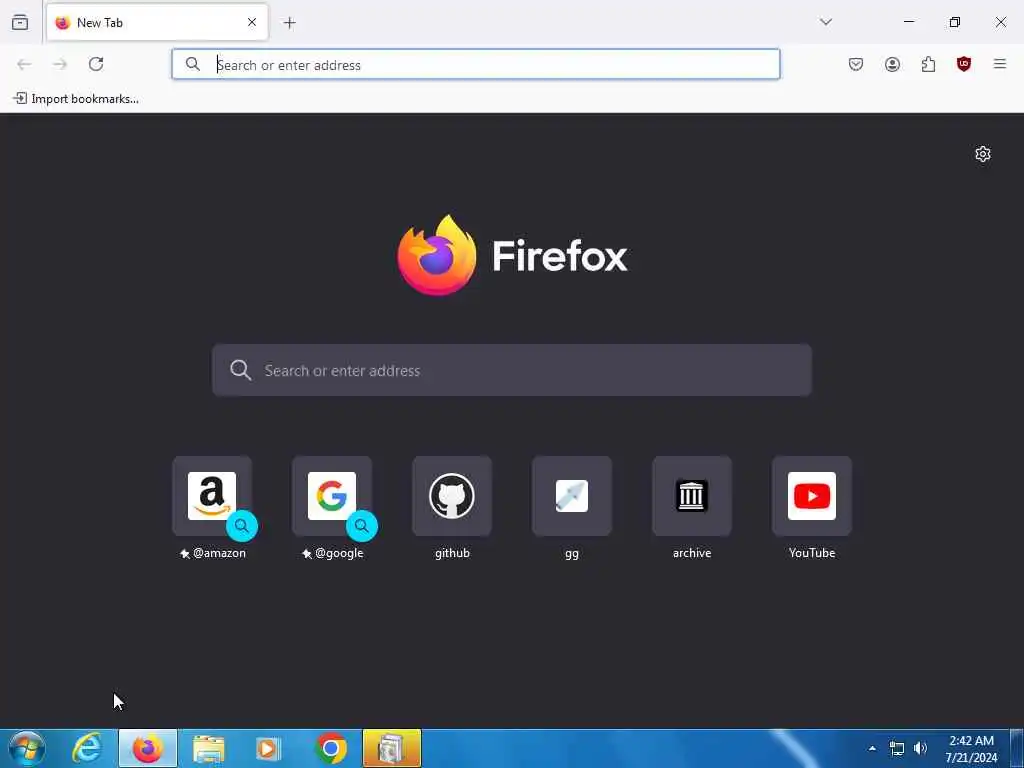
Task: Open the network tray icon
Action: click(897, 748)
